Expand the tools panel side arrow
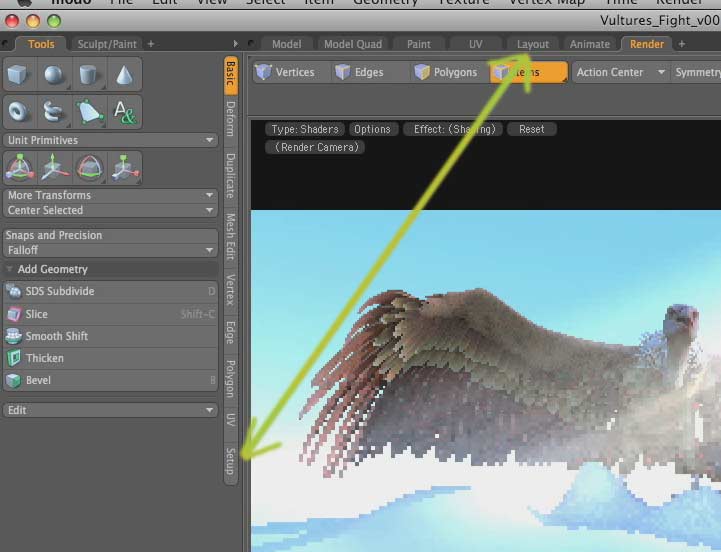Viewport: 721px width, 552px height. click(235, 44)
